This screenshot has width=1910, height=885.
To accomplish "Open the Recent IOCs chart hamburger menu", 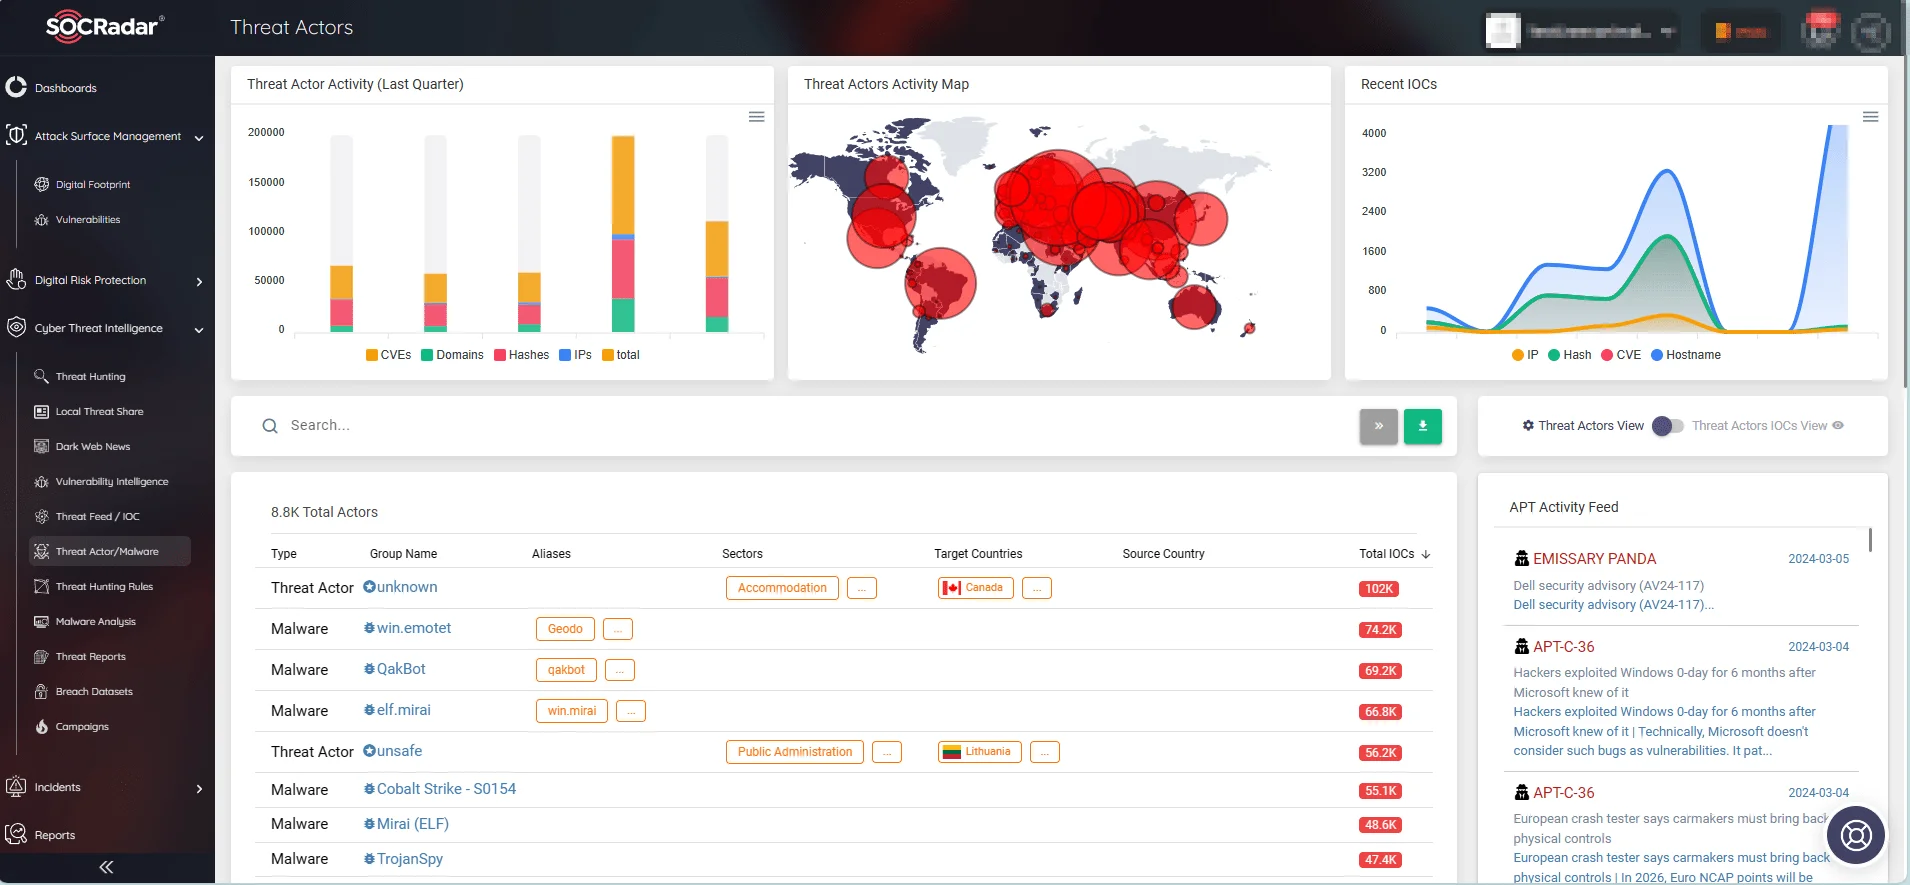I will point(1870,117).
